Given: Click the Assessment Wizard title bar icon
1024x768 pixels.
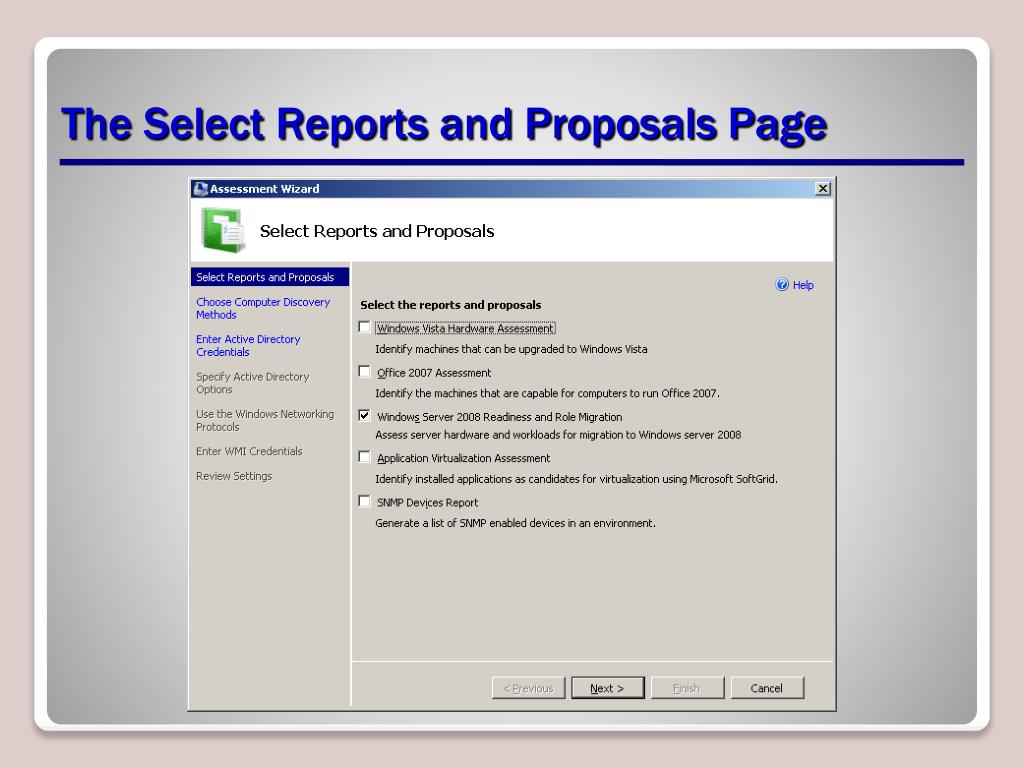Looking at the screenshot, I should click(x=200, y=189).
